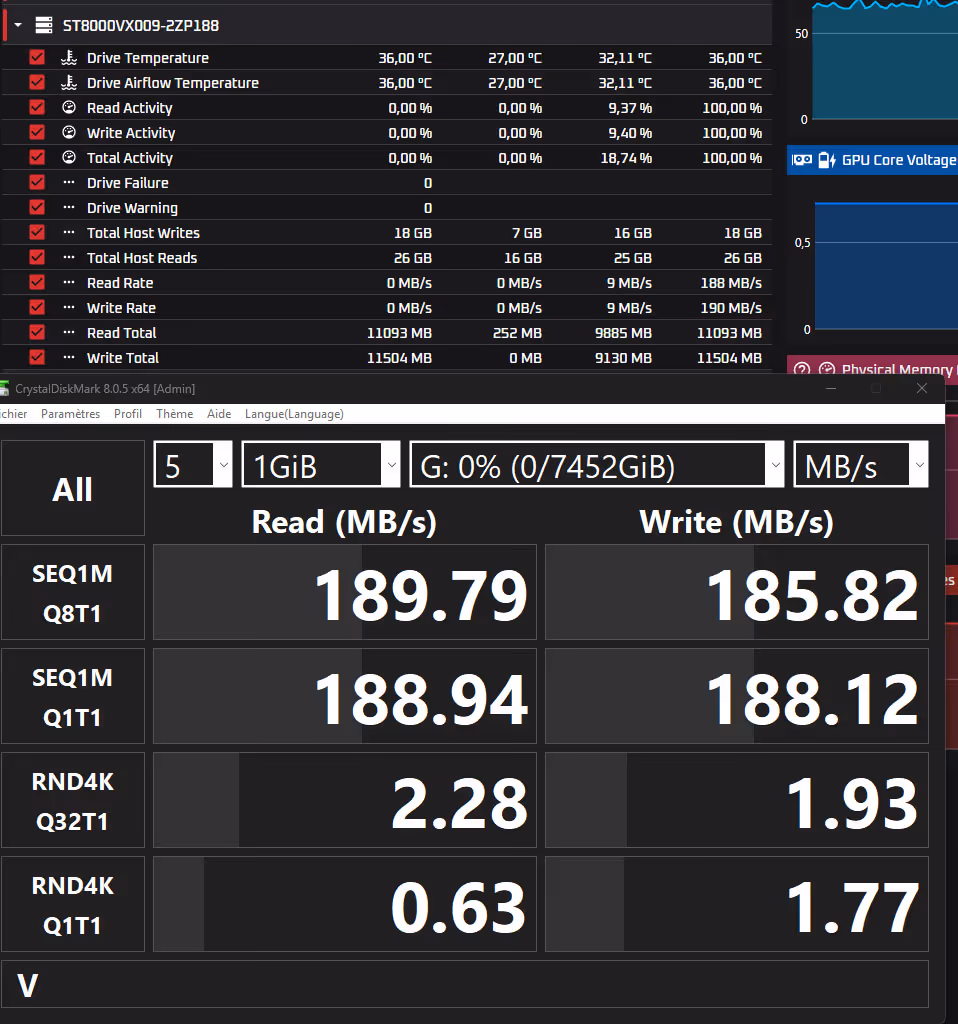The width and height of the screenshot is (958, 1024).
Task: Click the help icon in Physical Memory header
Action: (x=801, y=369)
